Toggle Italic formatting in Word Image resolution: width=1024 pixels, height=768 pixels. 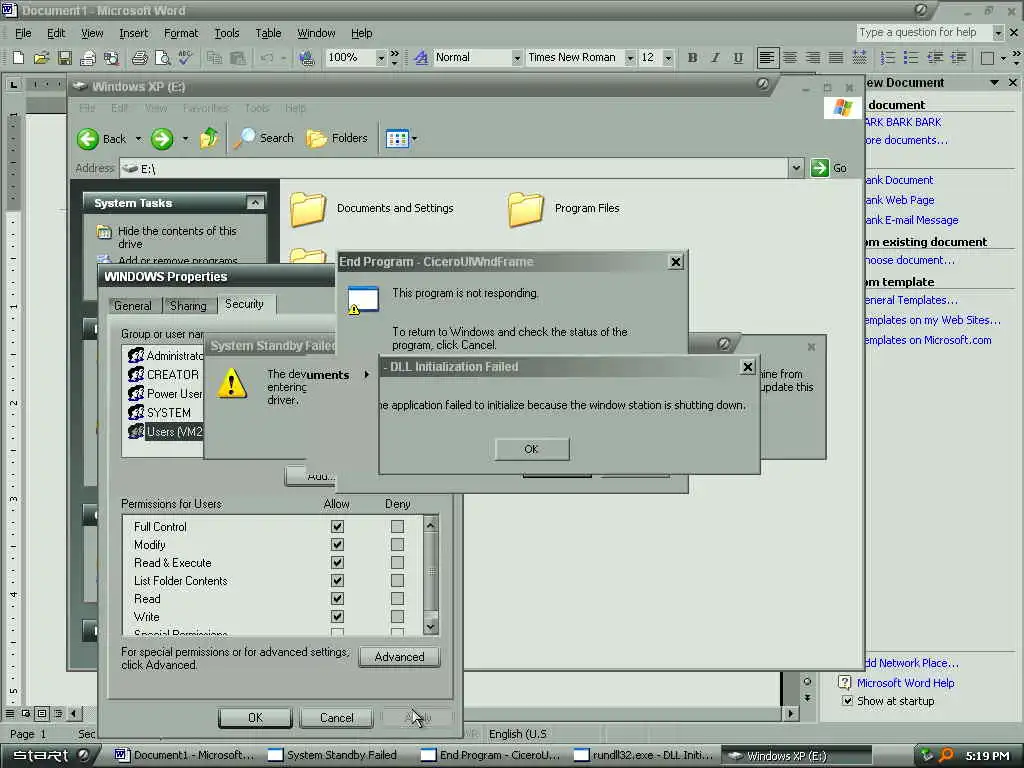[715, 58]
